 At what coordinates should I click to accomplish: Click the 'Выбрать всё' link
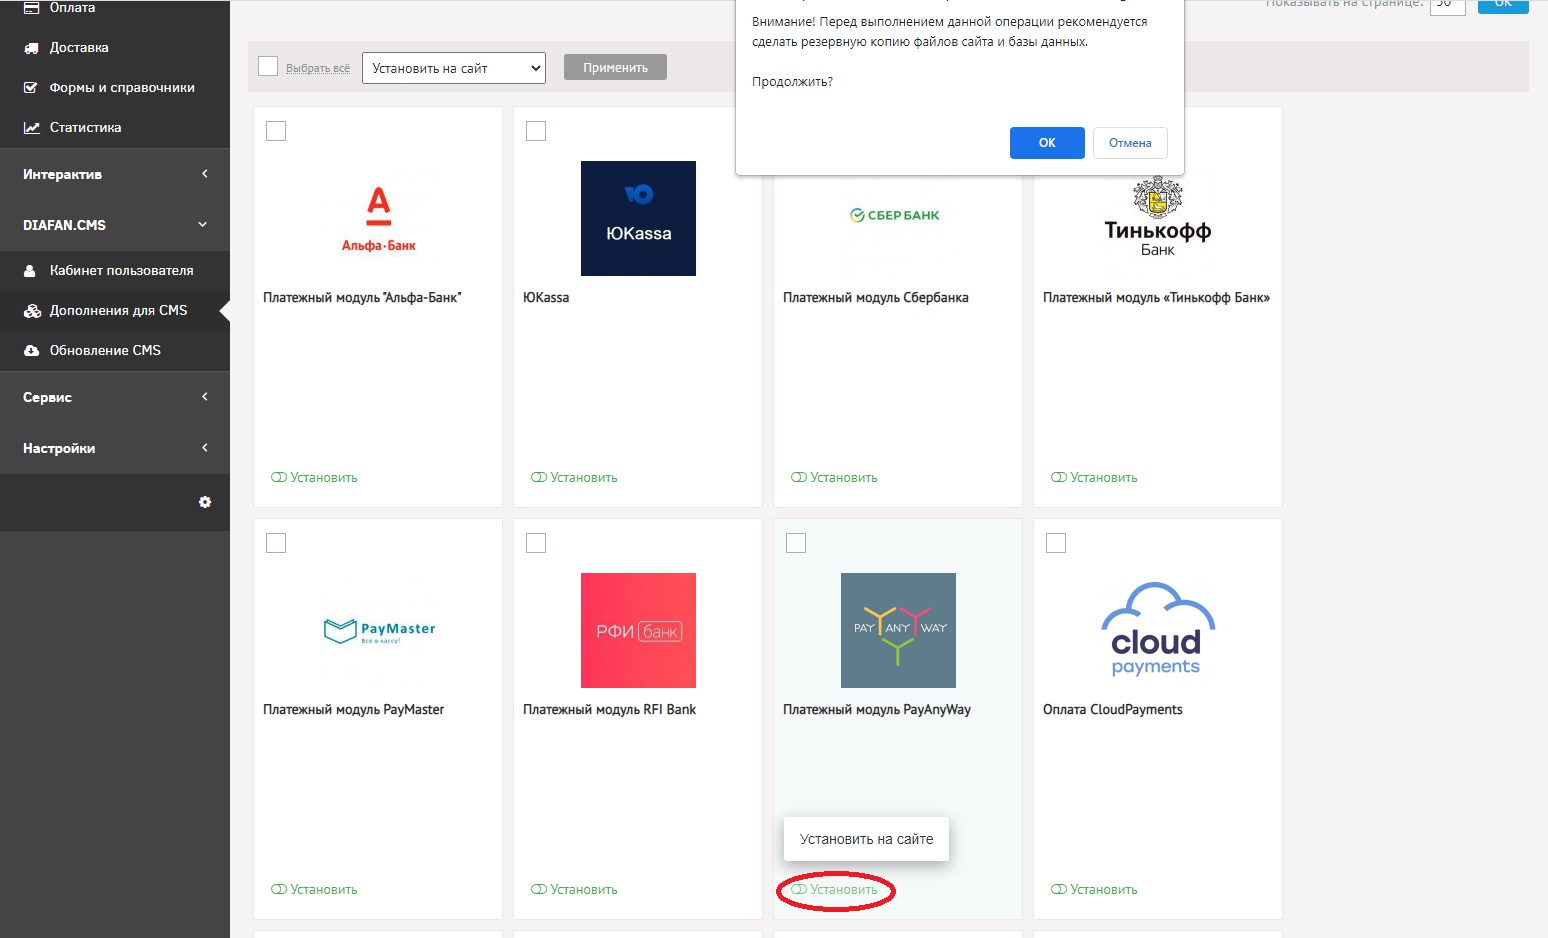coord(318,68)
